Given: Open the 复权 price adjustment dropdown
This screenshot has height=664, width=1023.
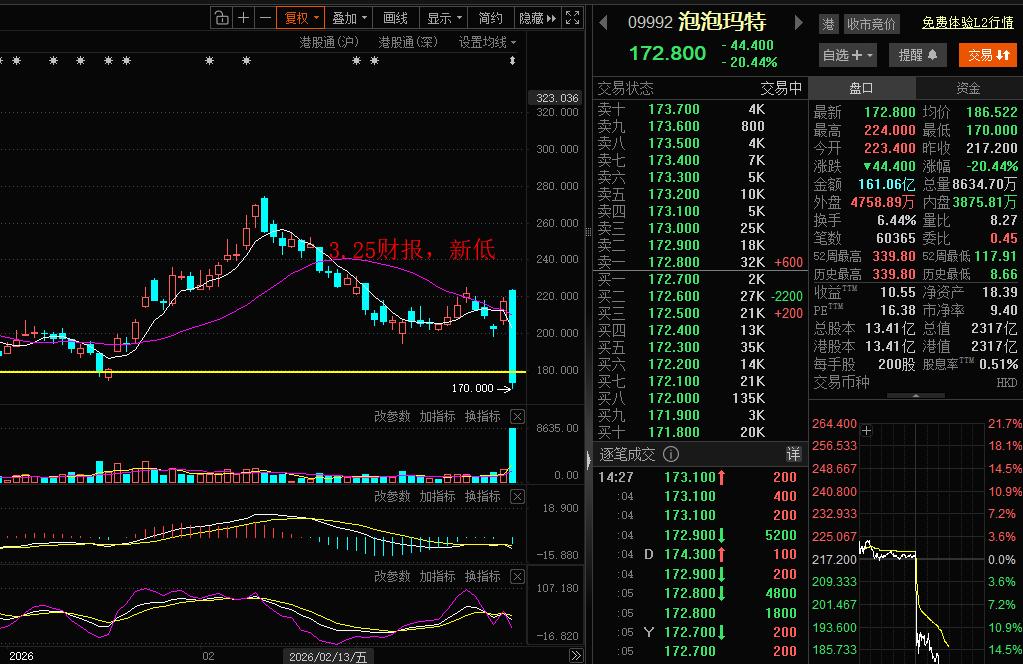Looking at the screenshot, I should pyautogui.click(x=302, y=17).
